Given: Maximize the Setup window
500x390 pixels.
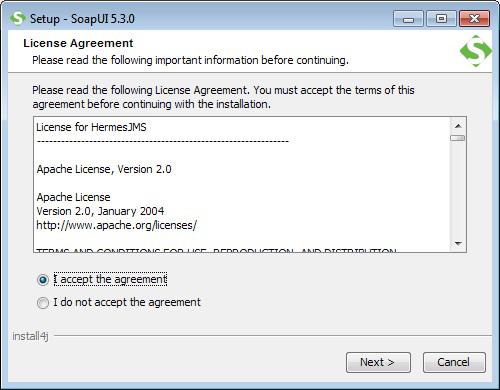Looking at the screenshot, I should (441, 18).
